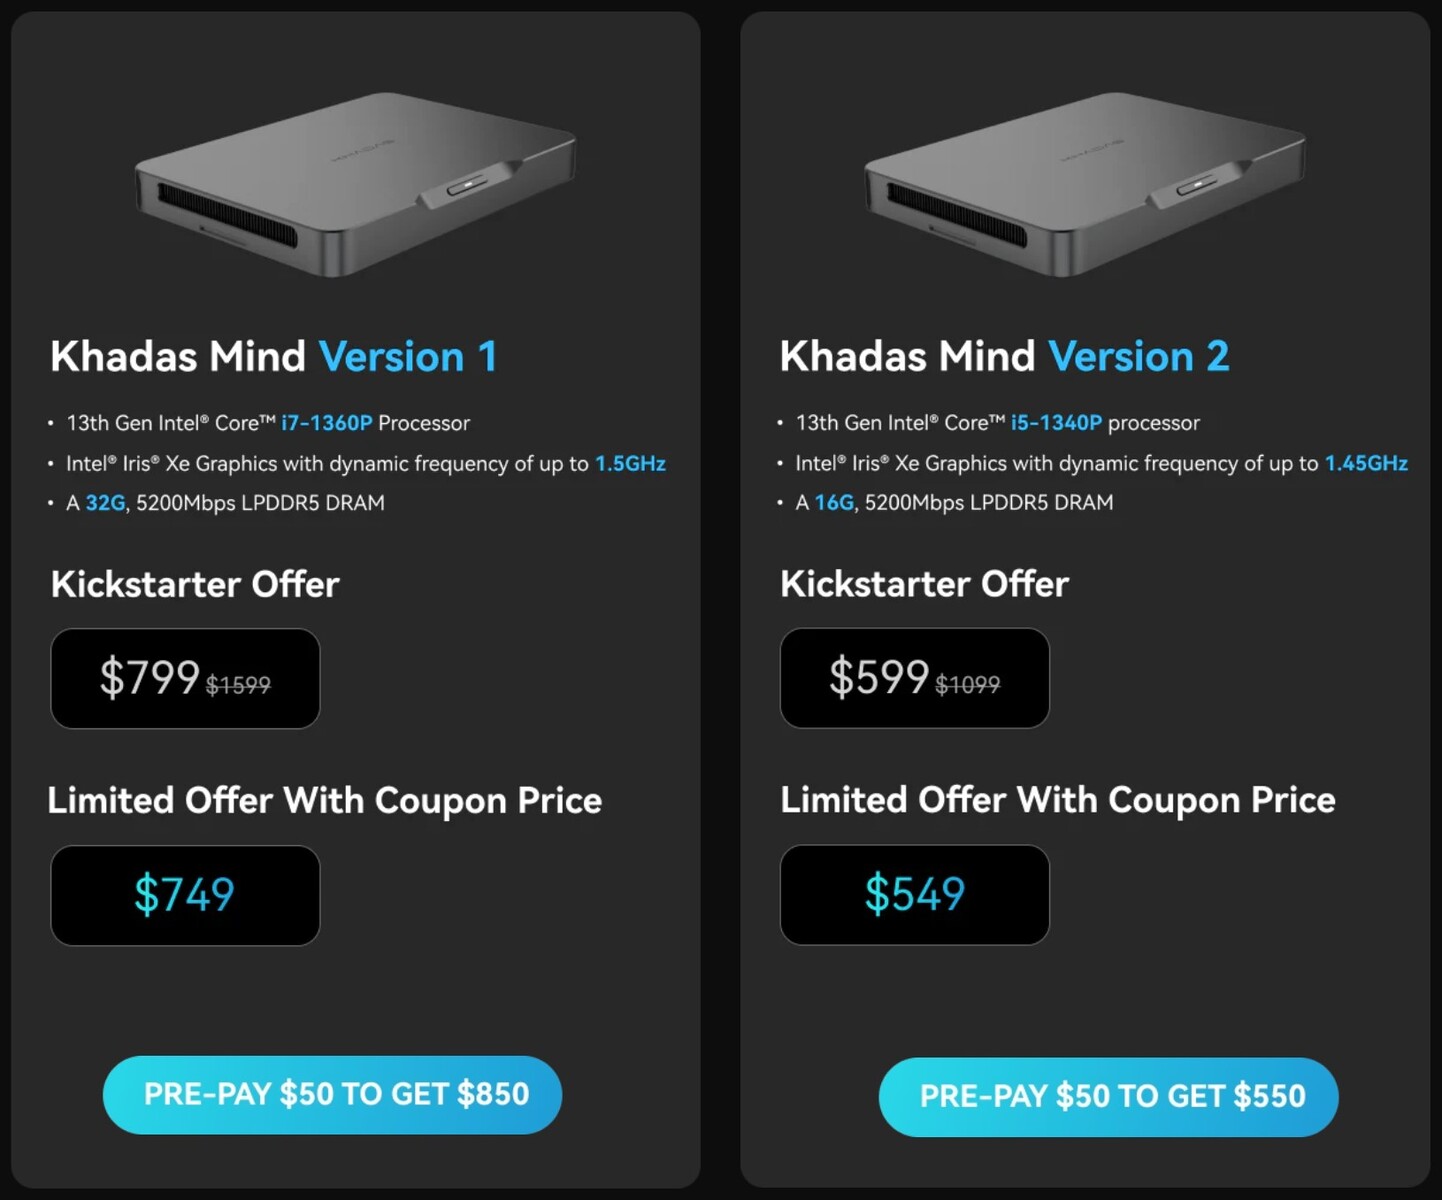Click the Khadas Mind Version 1 product image

355,183
